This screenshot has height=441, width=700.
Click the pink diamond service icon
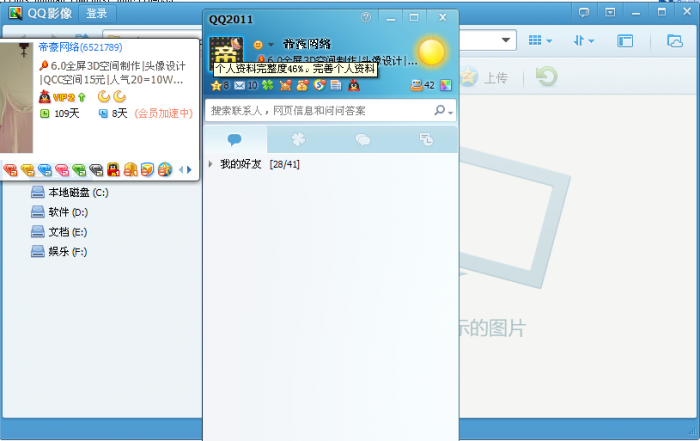pyautogui.click(x=62, y=170)
